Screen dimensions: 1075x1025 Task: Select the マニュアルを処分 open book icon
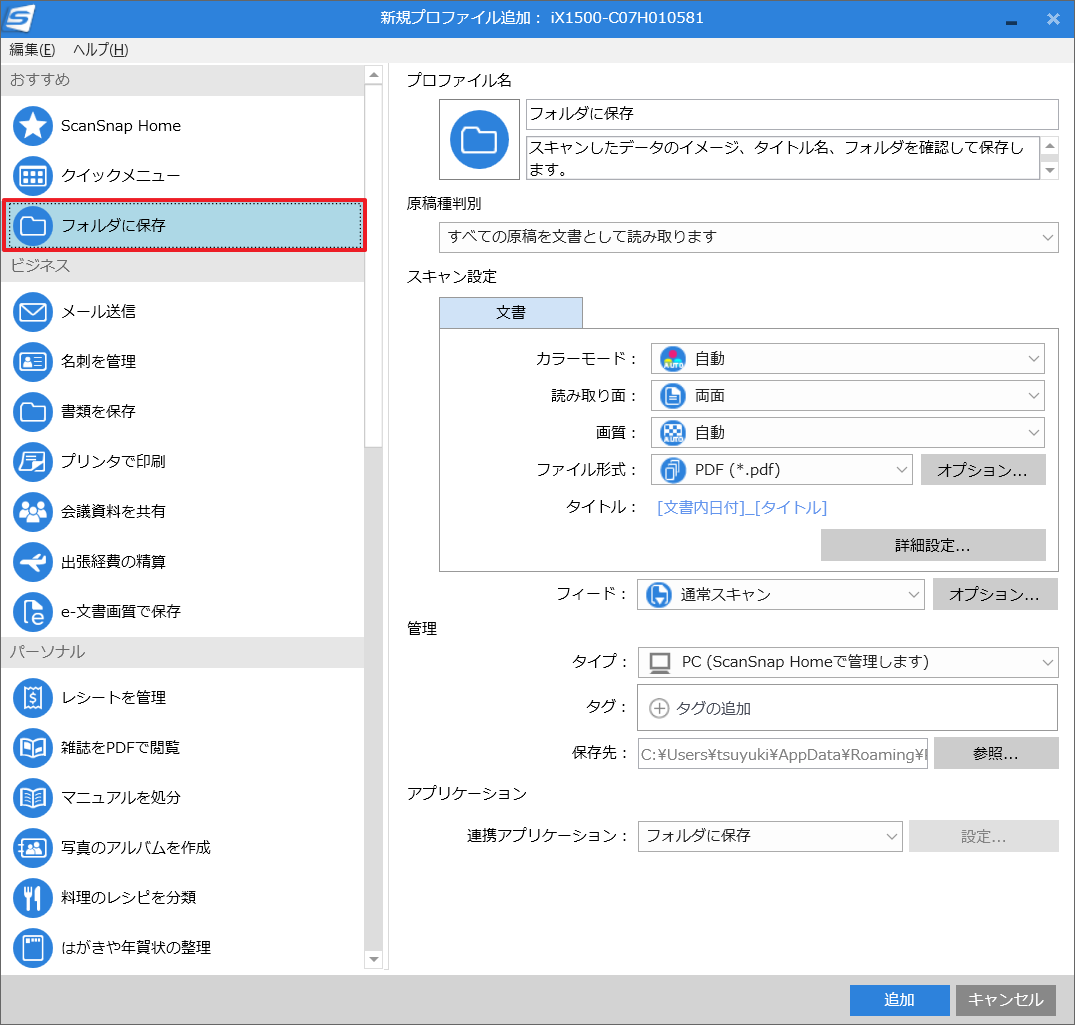32,797
